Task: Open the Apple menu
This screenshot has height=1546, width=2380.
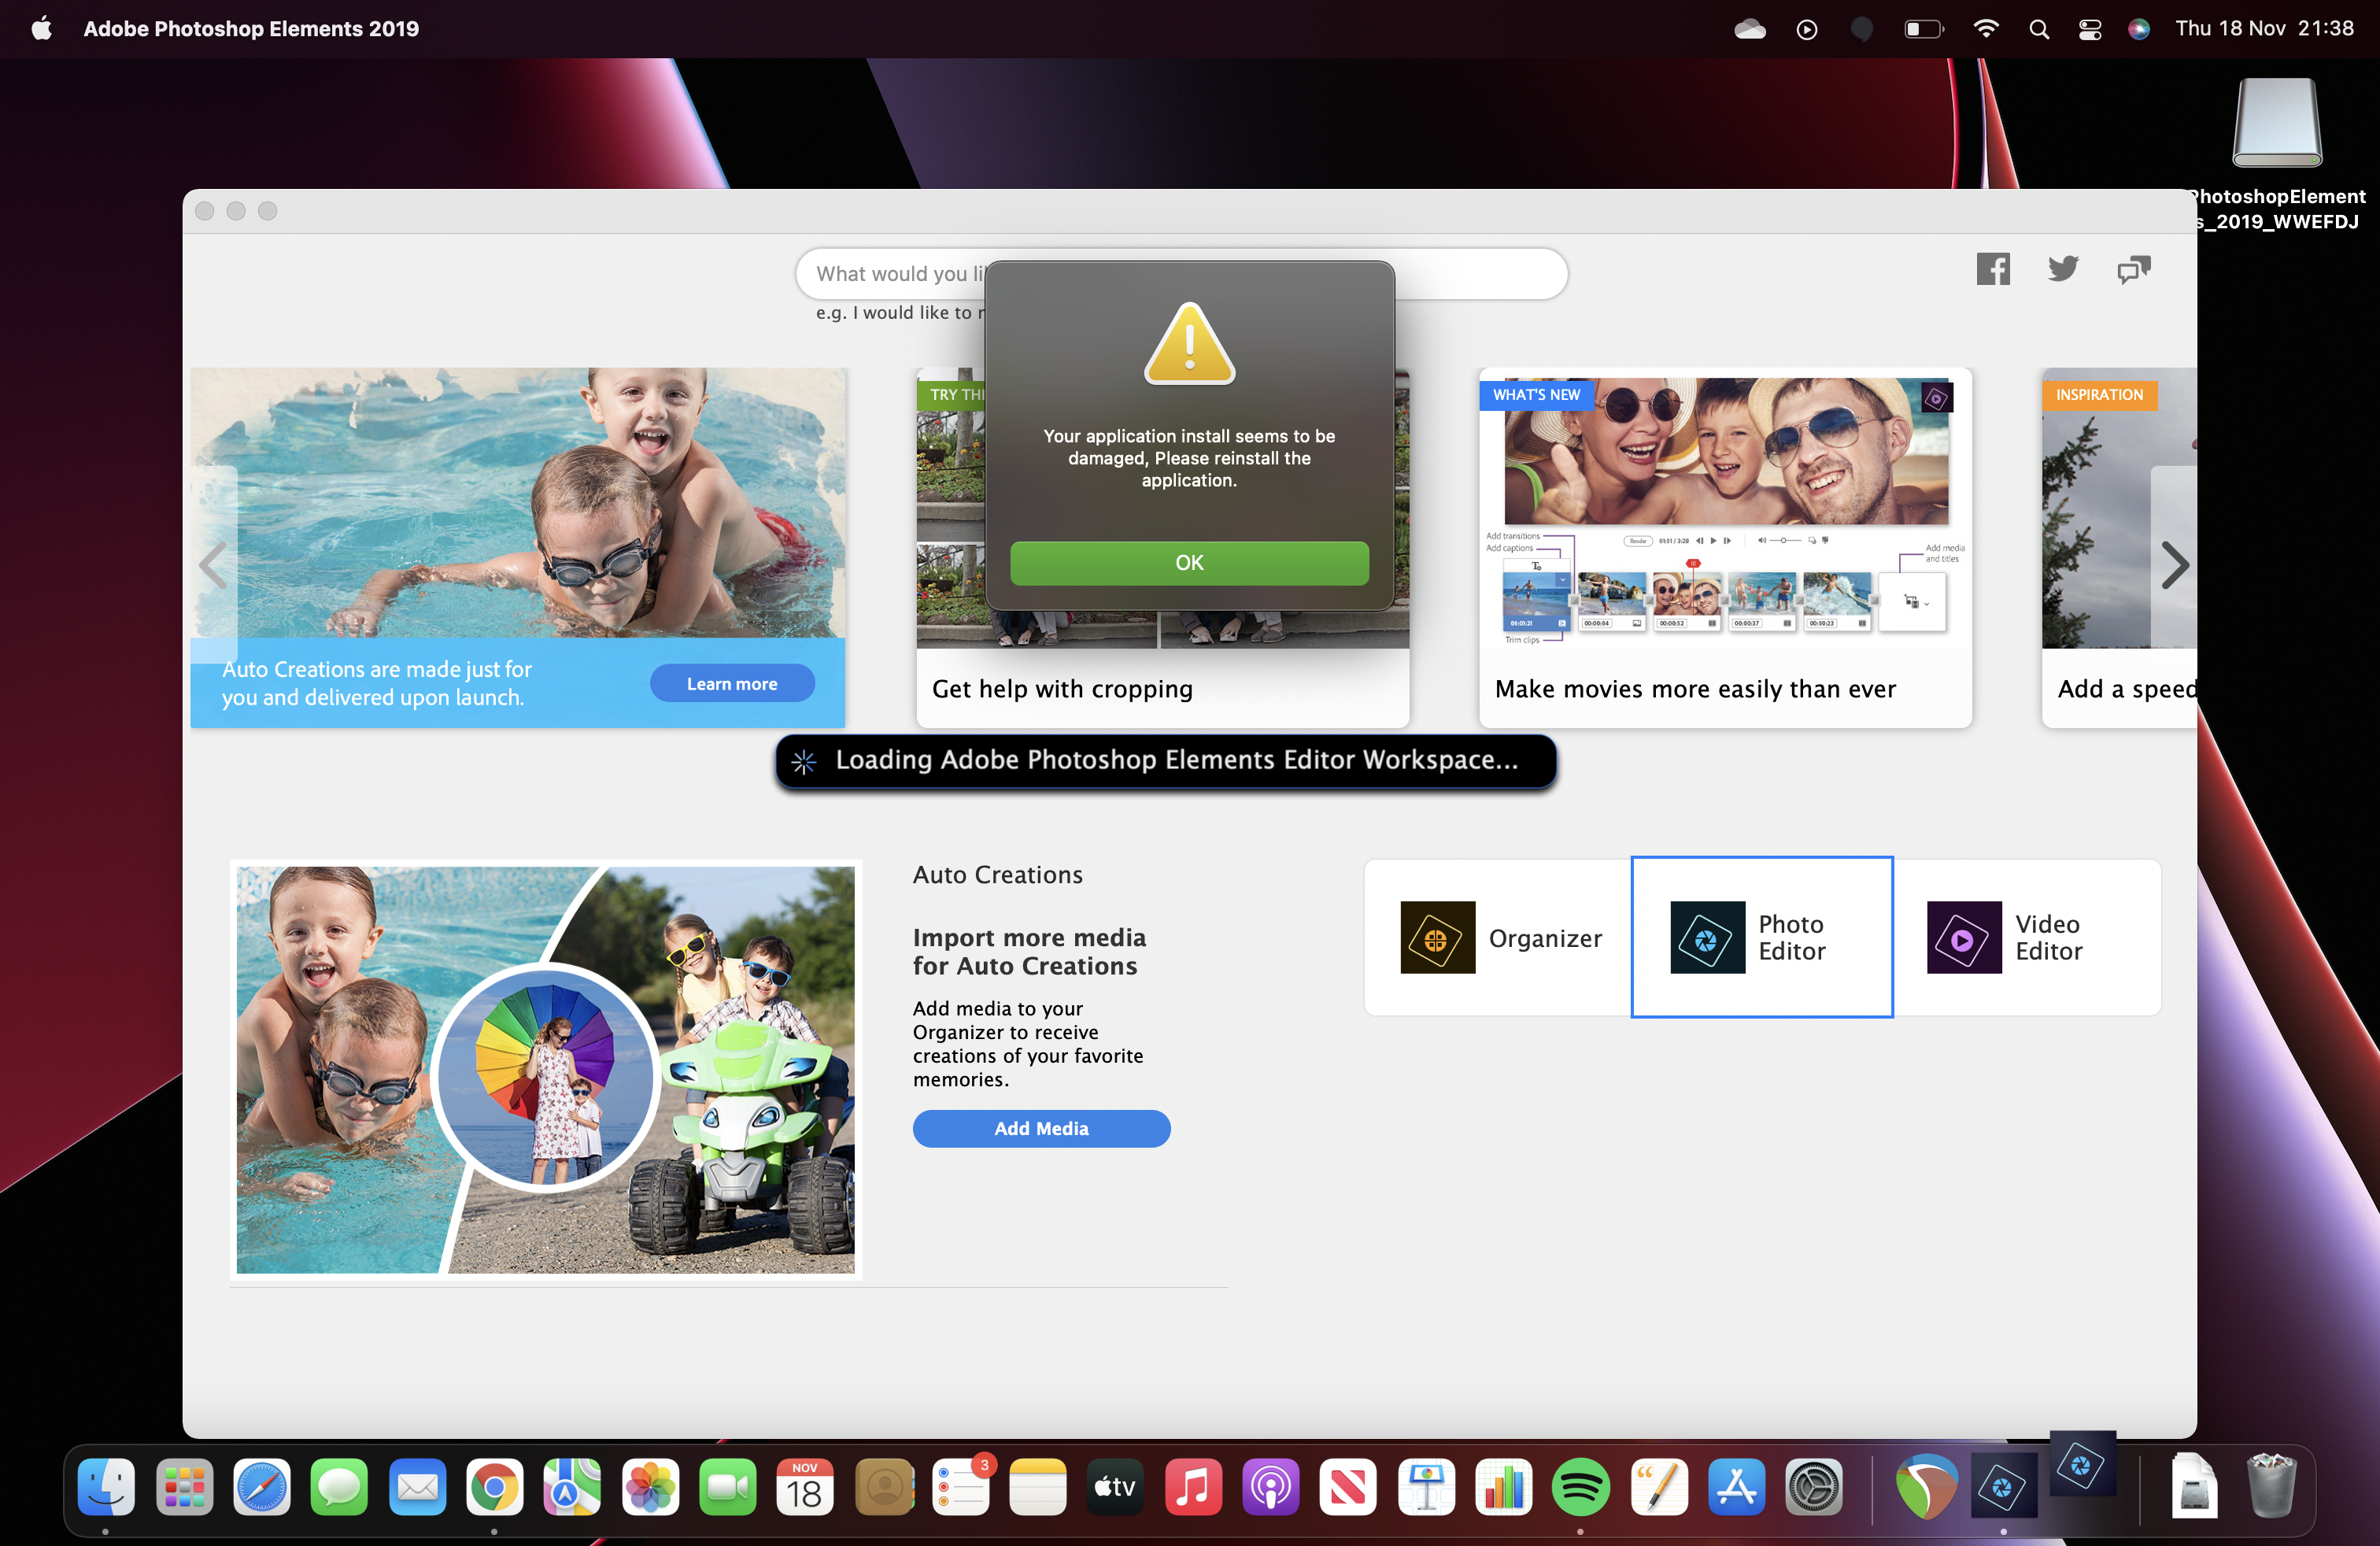Action: (x=41, y=29)
